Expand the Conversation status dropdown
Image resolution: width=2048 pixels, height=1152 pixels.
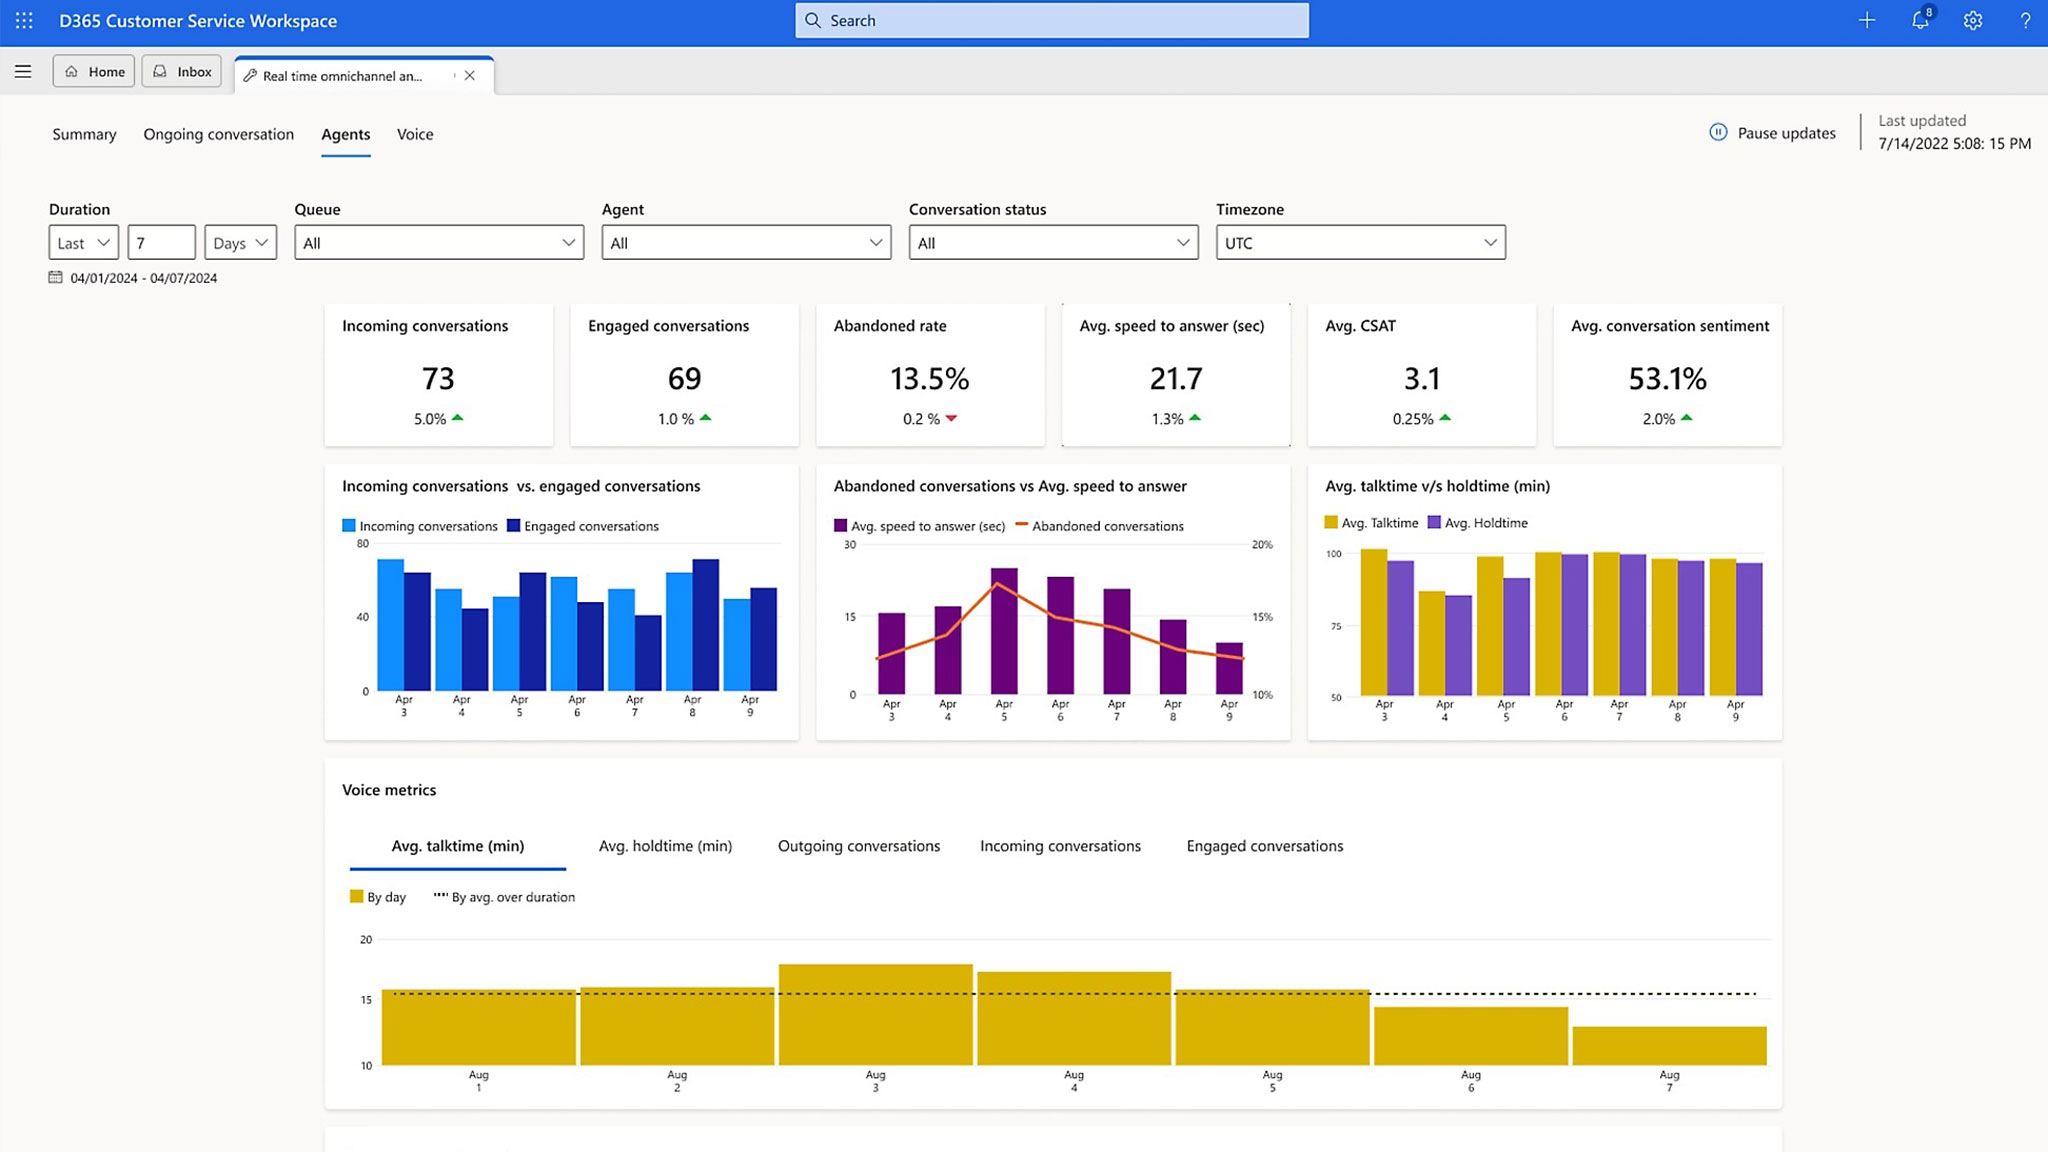1052,242
